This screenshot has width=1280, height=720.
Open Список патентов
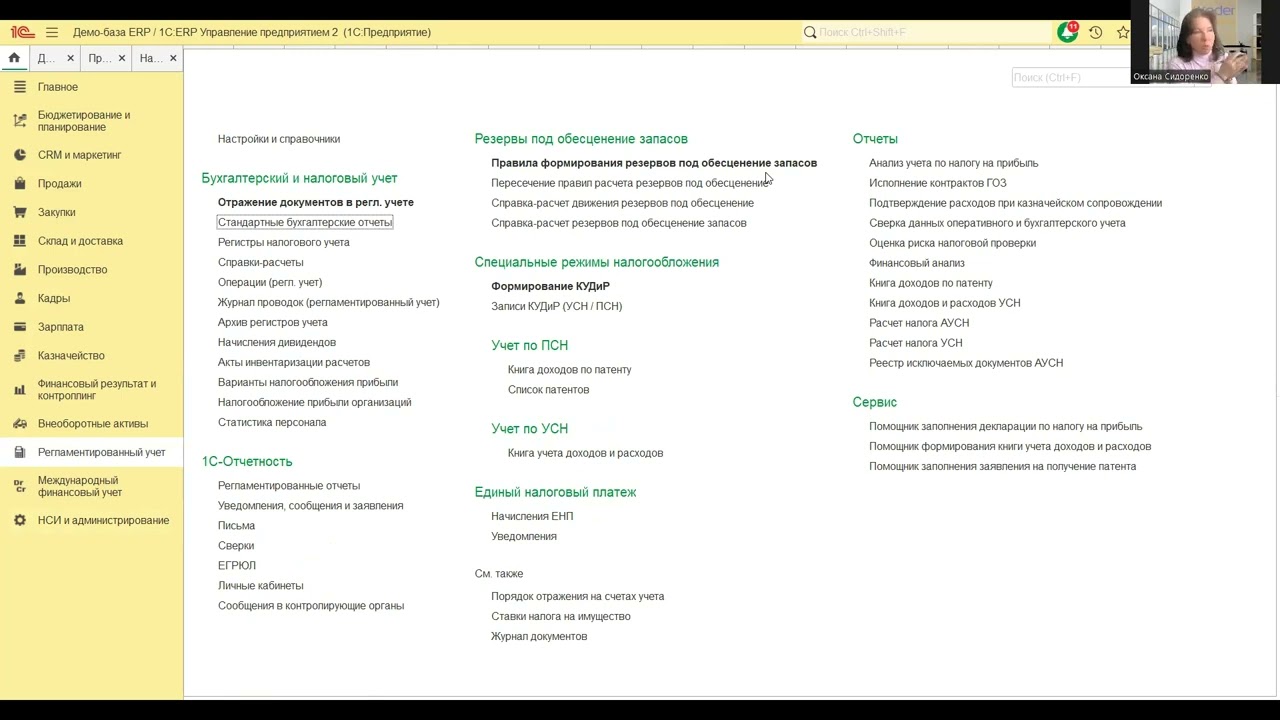click(548, 390)
